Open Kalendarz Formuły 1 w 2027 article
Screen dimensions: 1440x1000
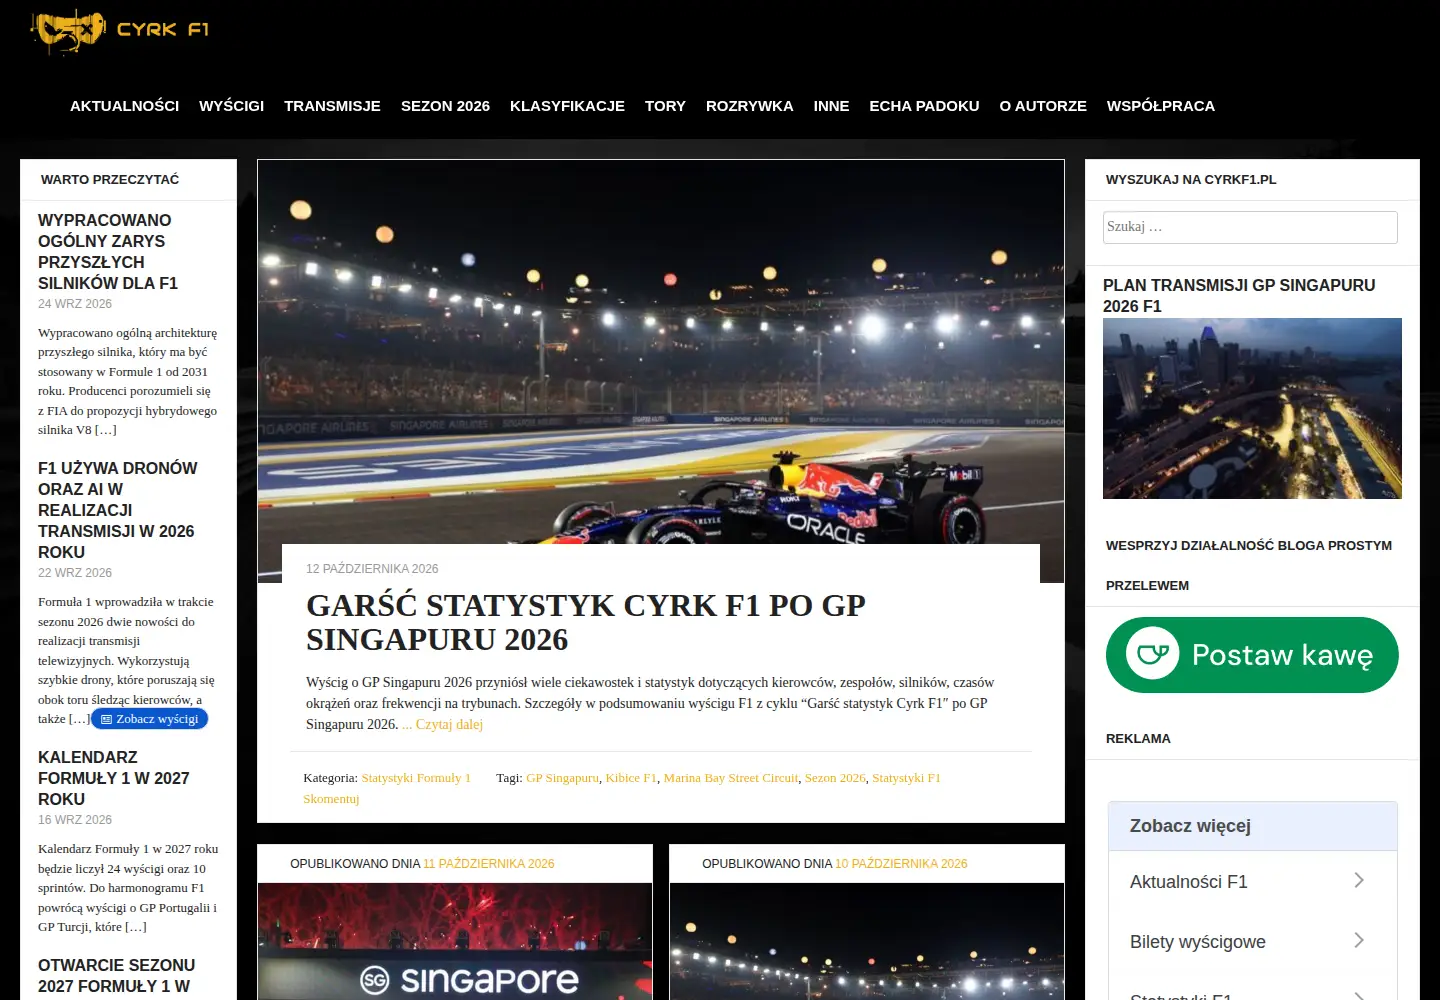coord(113,778)
